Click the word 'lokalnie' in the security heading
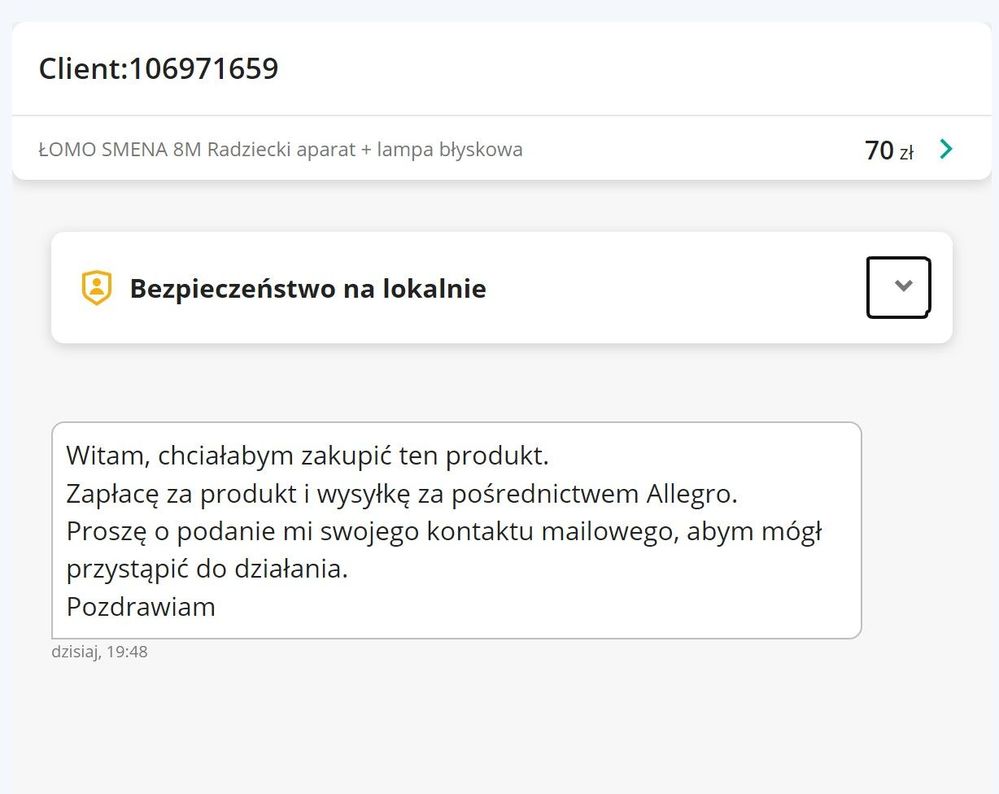Image resolution: width=999 pixels, height=794 pixels. pos(435,288)
